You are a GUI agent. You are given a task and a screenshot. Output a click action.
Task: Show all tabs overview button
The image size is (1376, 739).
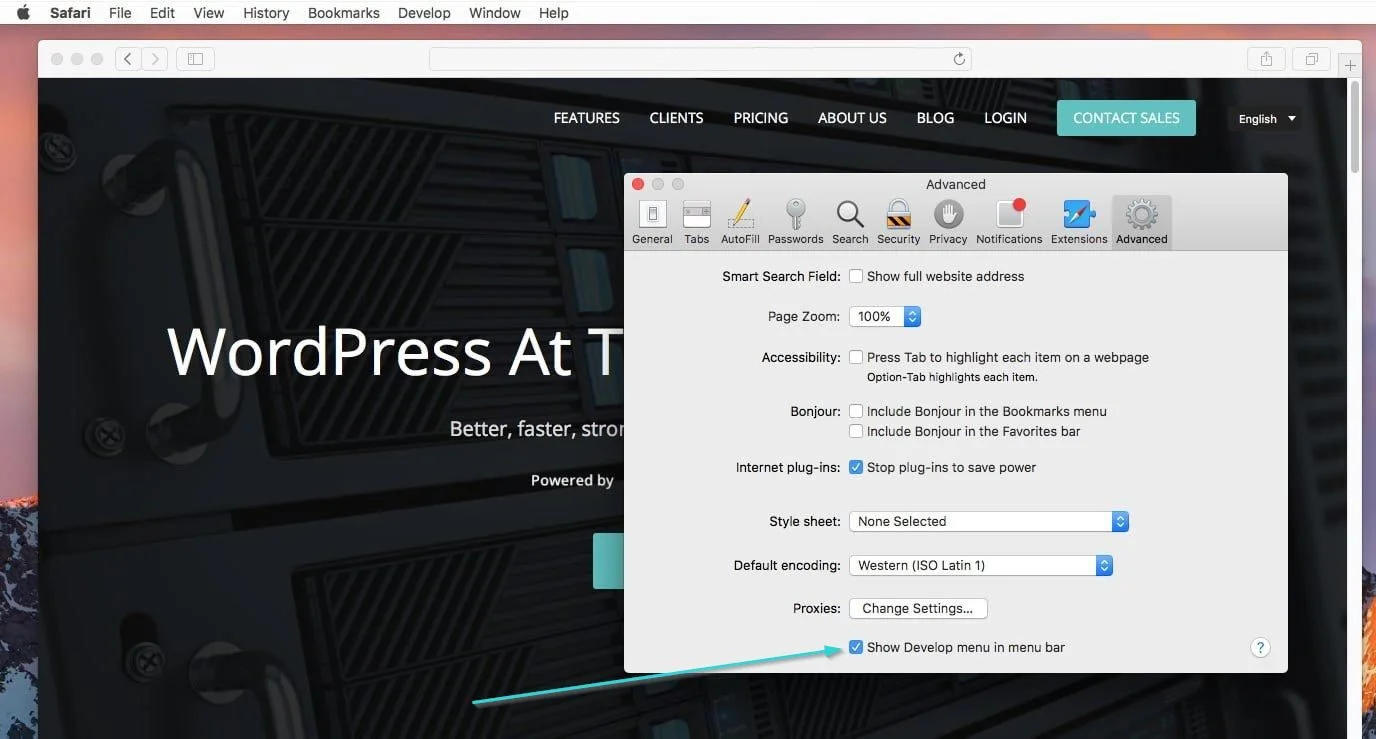coord(1311,59)
